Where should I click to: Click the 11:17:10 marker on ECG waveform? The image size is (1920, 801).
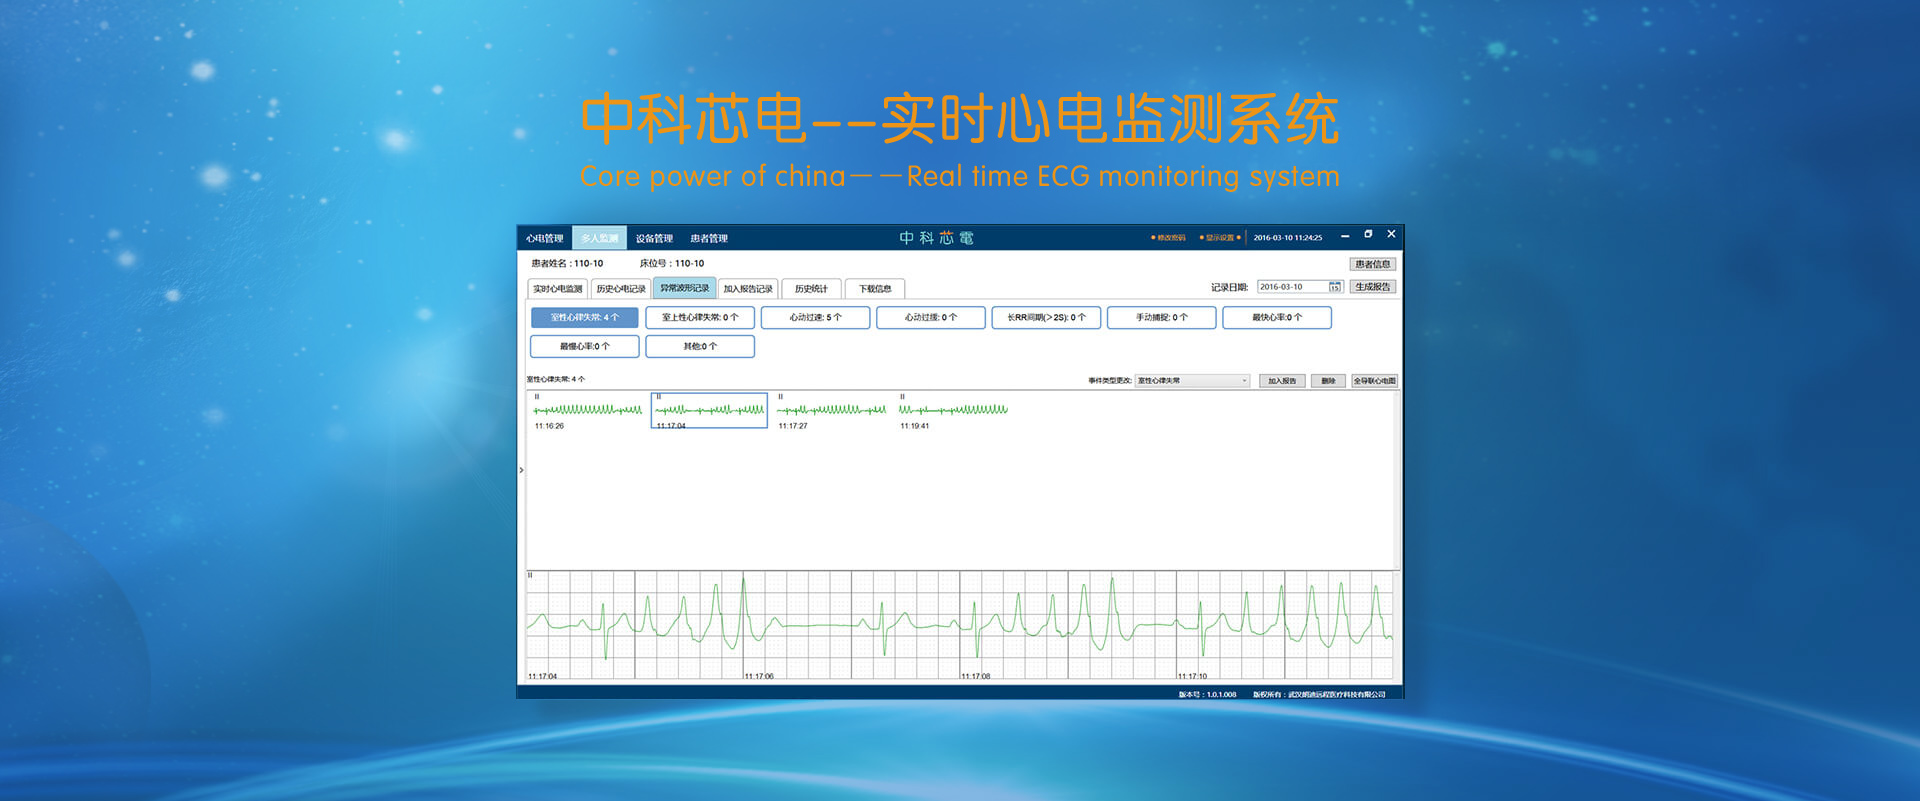tap(1192, 676)
